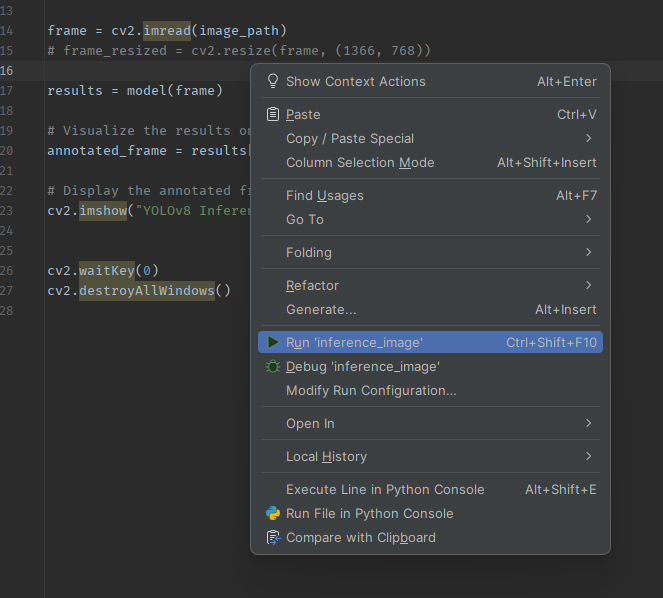Select Find Usages menu entry

[430, 195]
